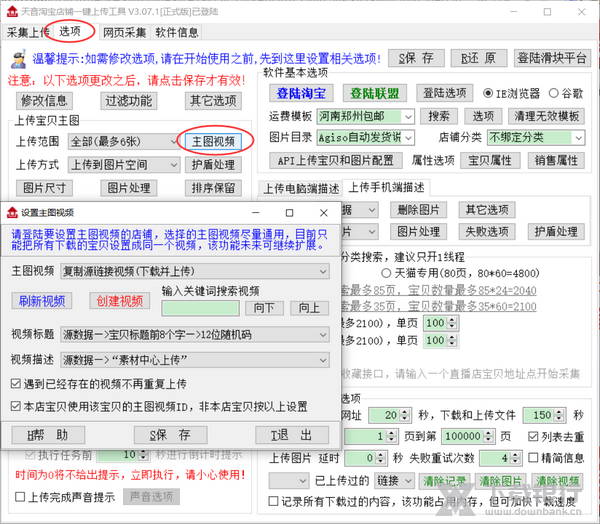The image size is (600, 524).
Task: Select the IE浏览器 radio button
Action: (x=488, y=93)
